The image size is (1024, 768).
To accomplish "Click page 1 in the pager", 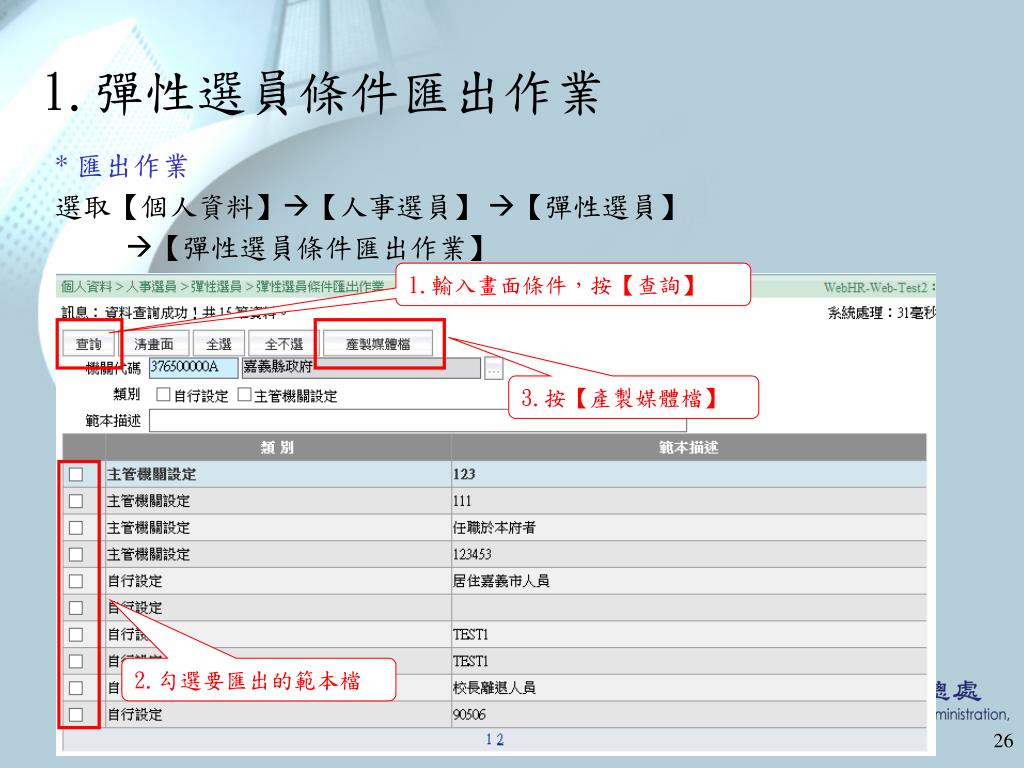I will pyautogui.click(x=488, y=739).
